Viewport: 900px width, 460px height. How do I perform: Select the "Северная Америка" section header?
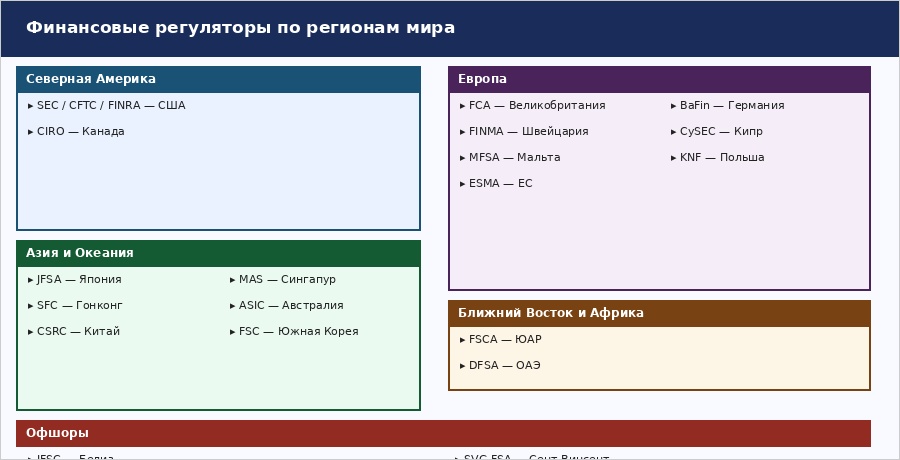pyautogui.click(x=219, y=79)
